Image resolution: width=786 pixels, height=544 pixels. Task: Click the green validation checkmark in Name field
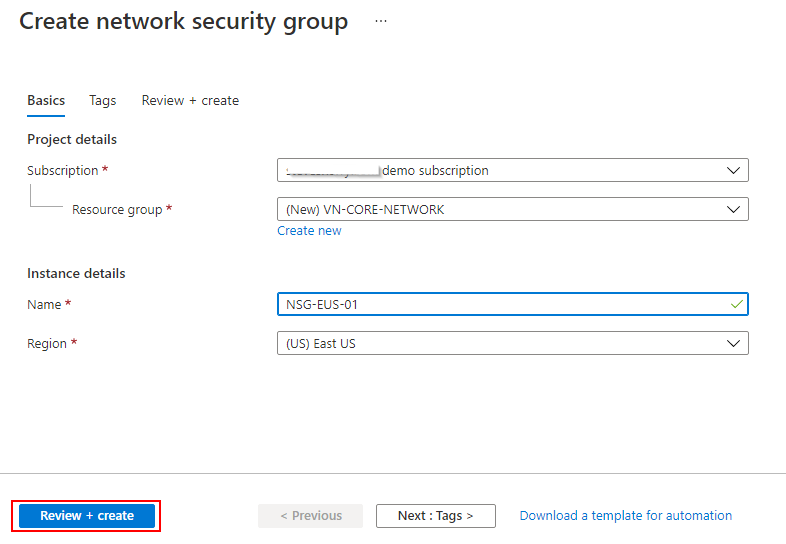(x=736, y=304)
